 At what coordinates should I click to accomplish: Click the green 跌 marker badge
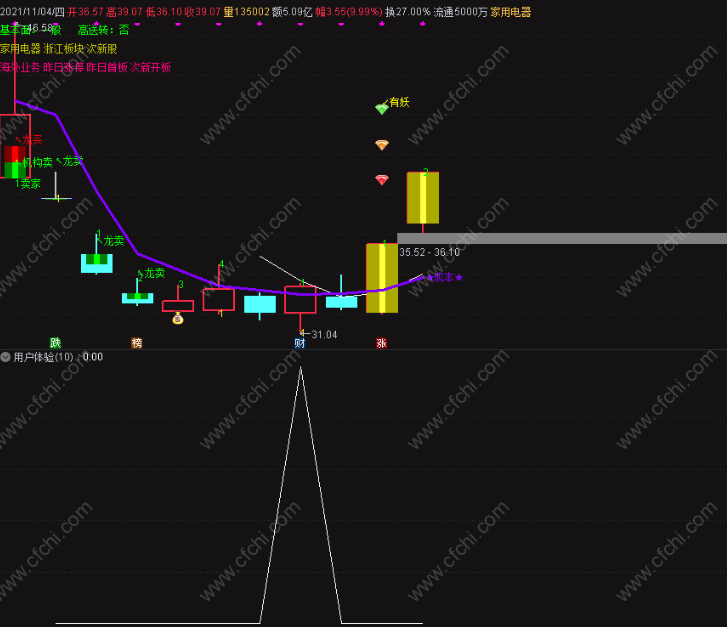56,343
